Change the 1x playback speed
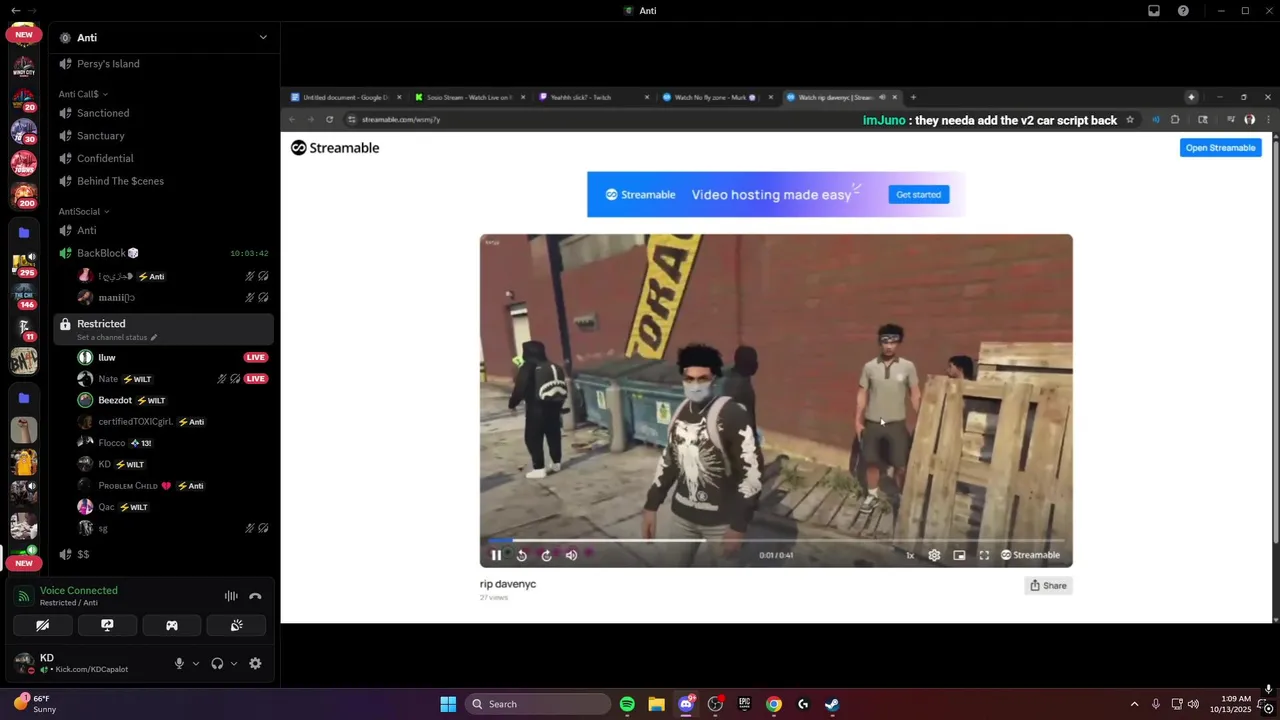Image resolution: width=1280 pixels, height=720 pixels. (x=910, y=555)
